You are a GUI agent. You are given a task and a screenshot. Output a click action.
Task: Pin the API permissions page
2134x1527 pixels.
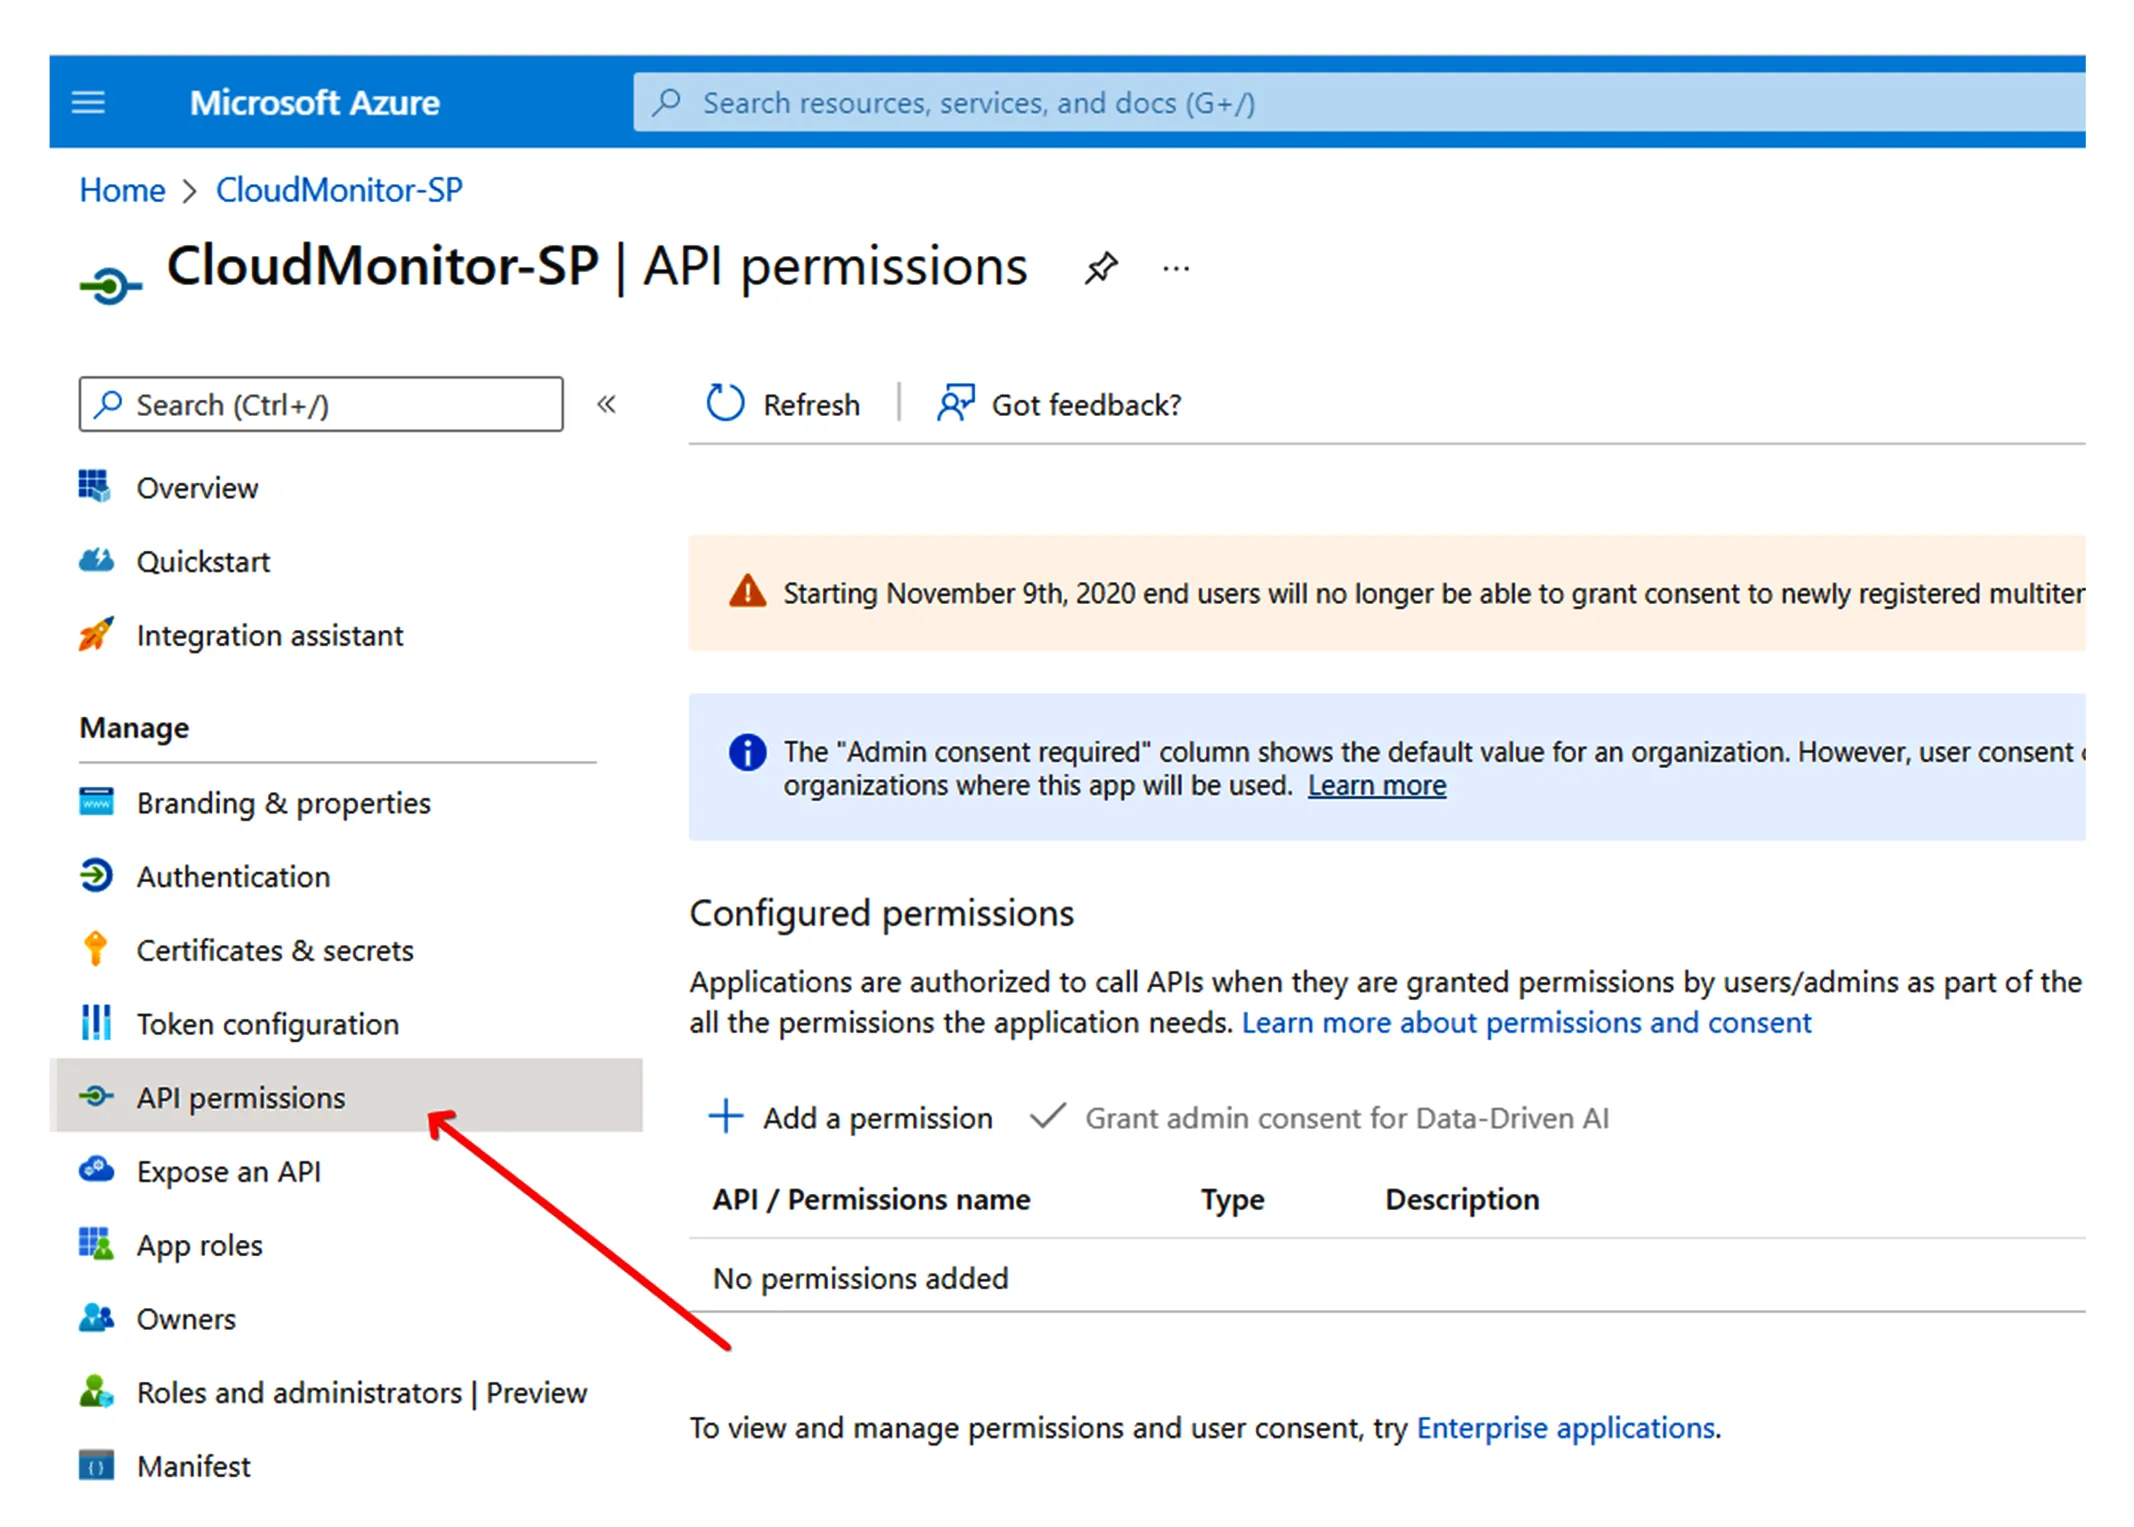point(1100,268)
